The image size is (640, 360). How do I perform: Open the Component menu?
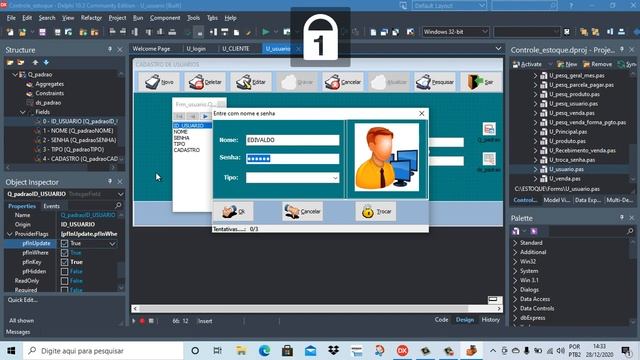(164, 18)
